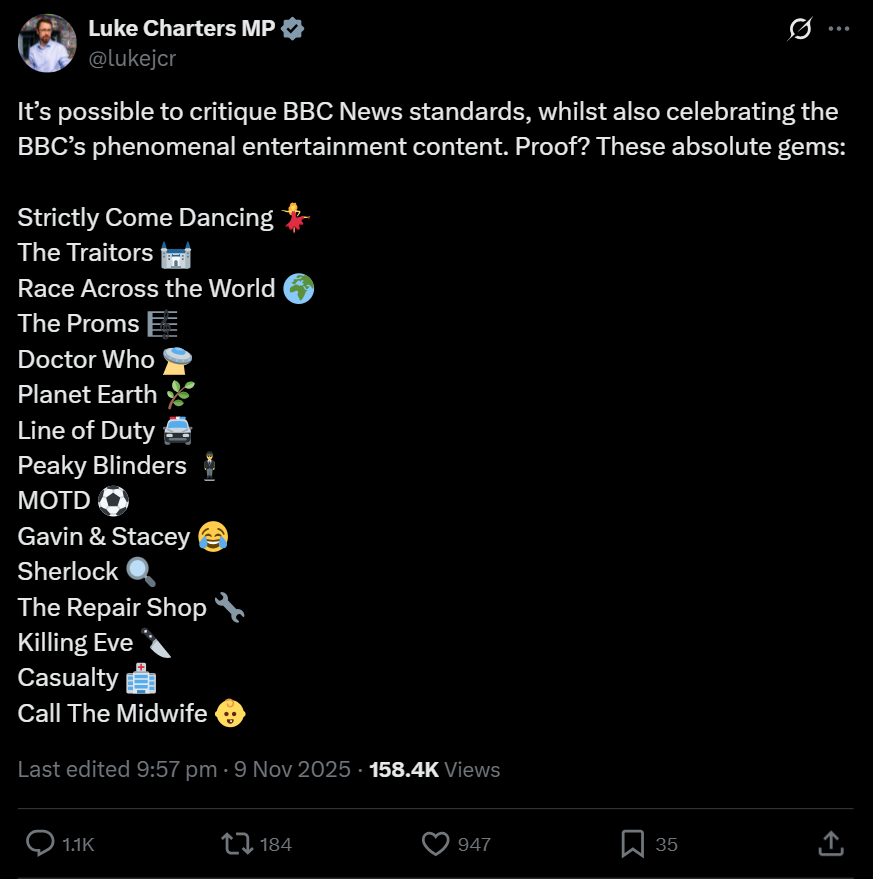The height and width of the screenshot is (879, 873).
Task: Like the post with the heart icon
Action: coord(435,844)
